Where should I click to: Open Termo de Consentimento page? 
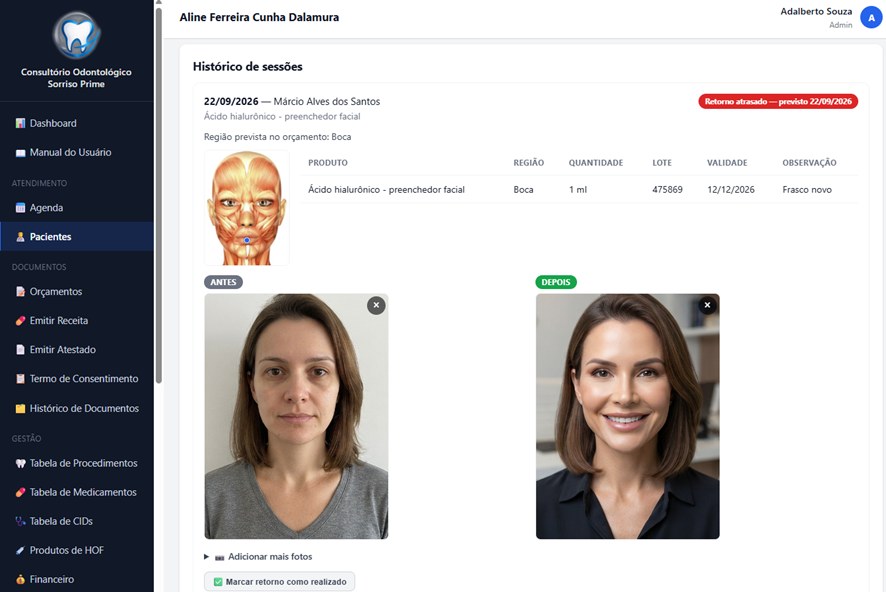pyautogui.click(x=76, y=379)
